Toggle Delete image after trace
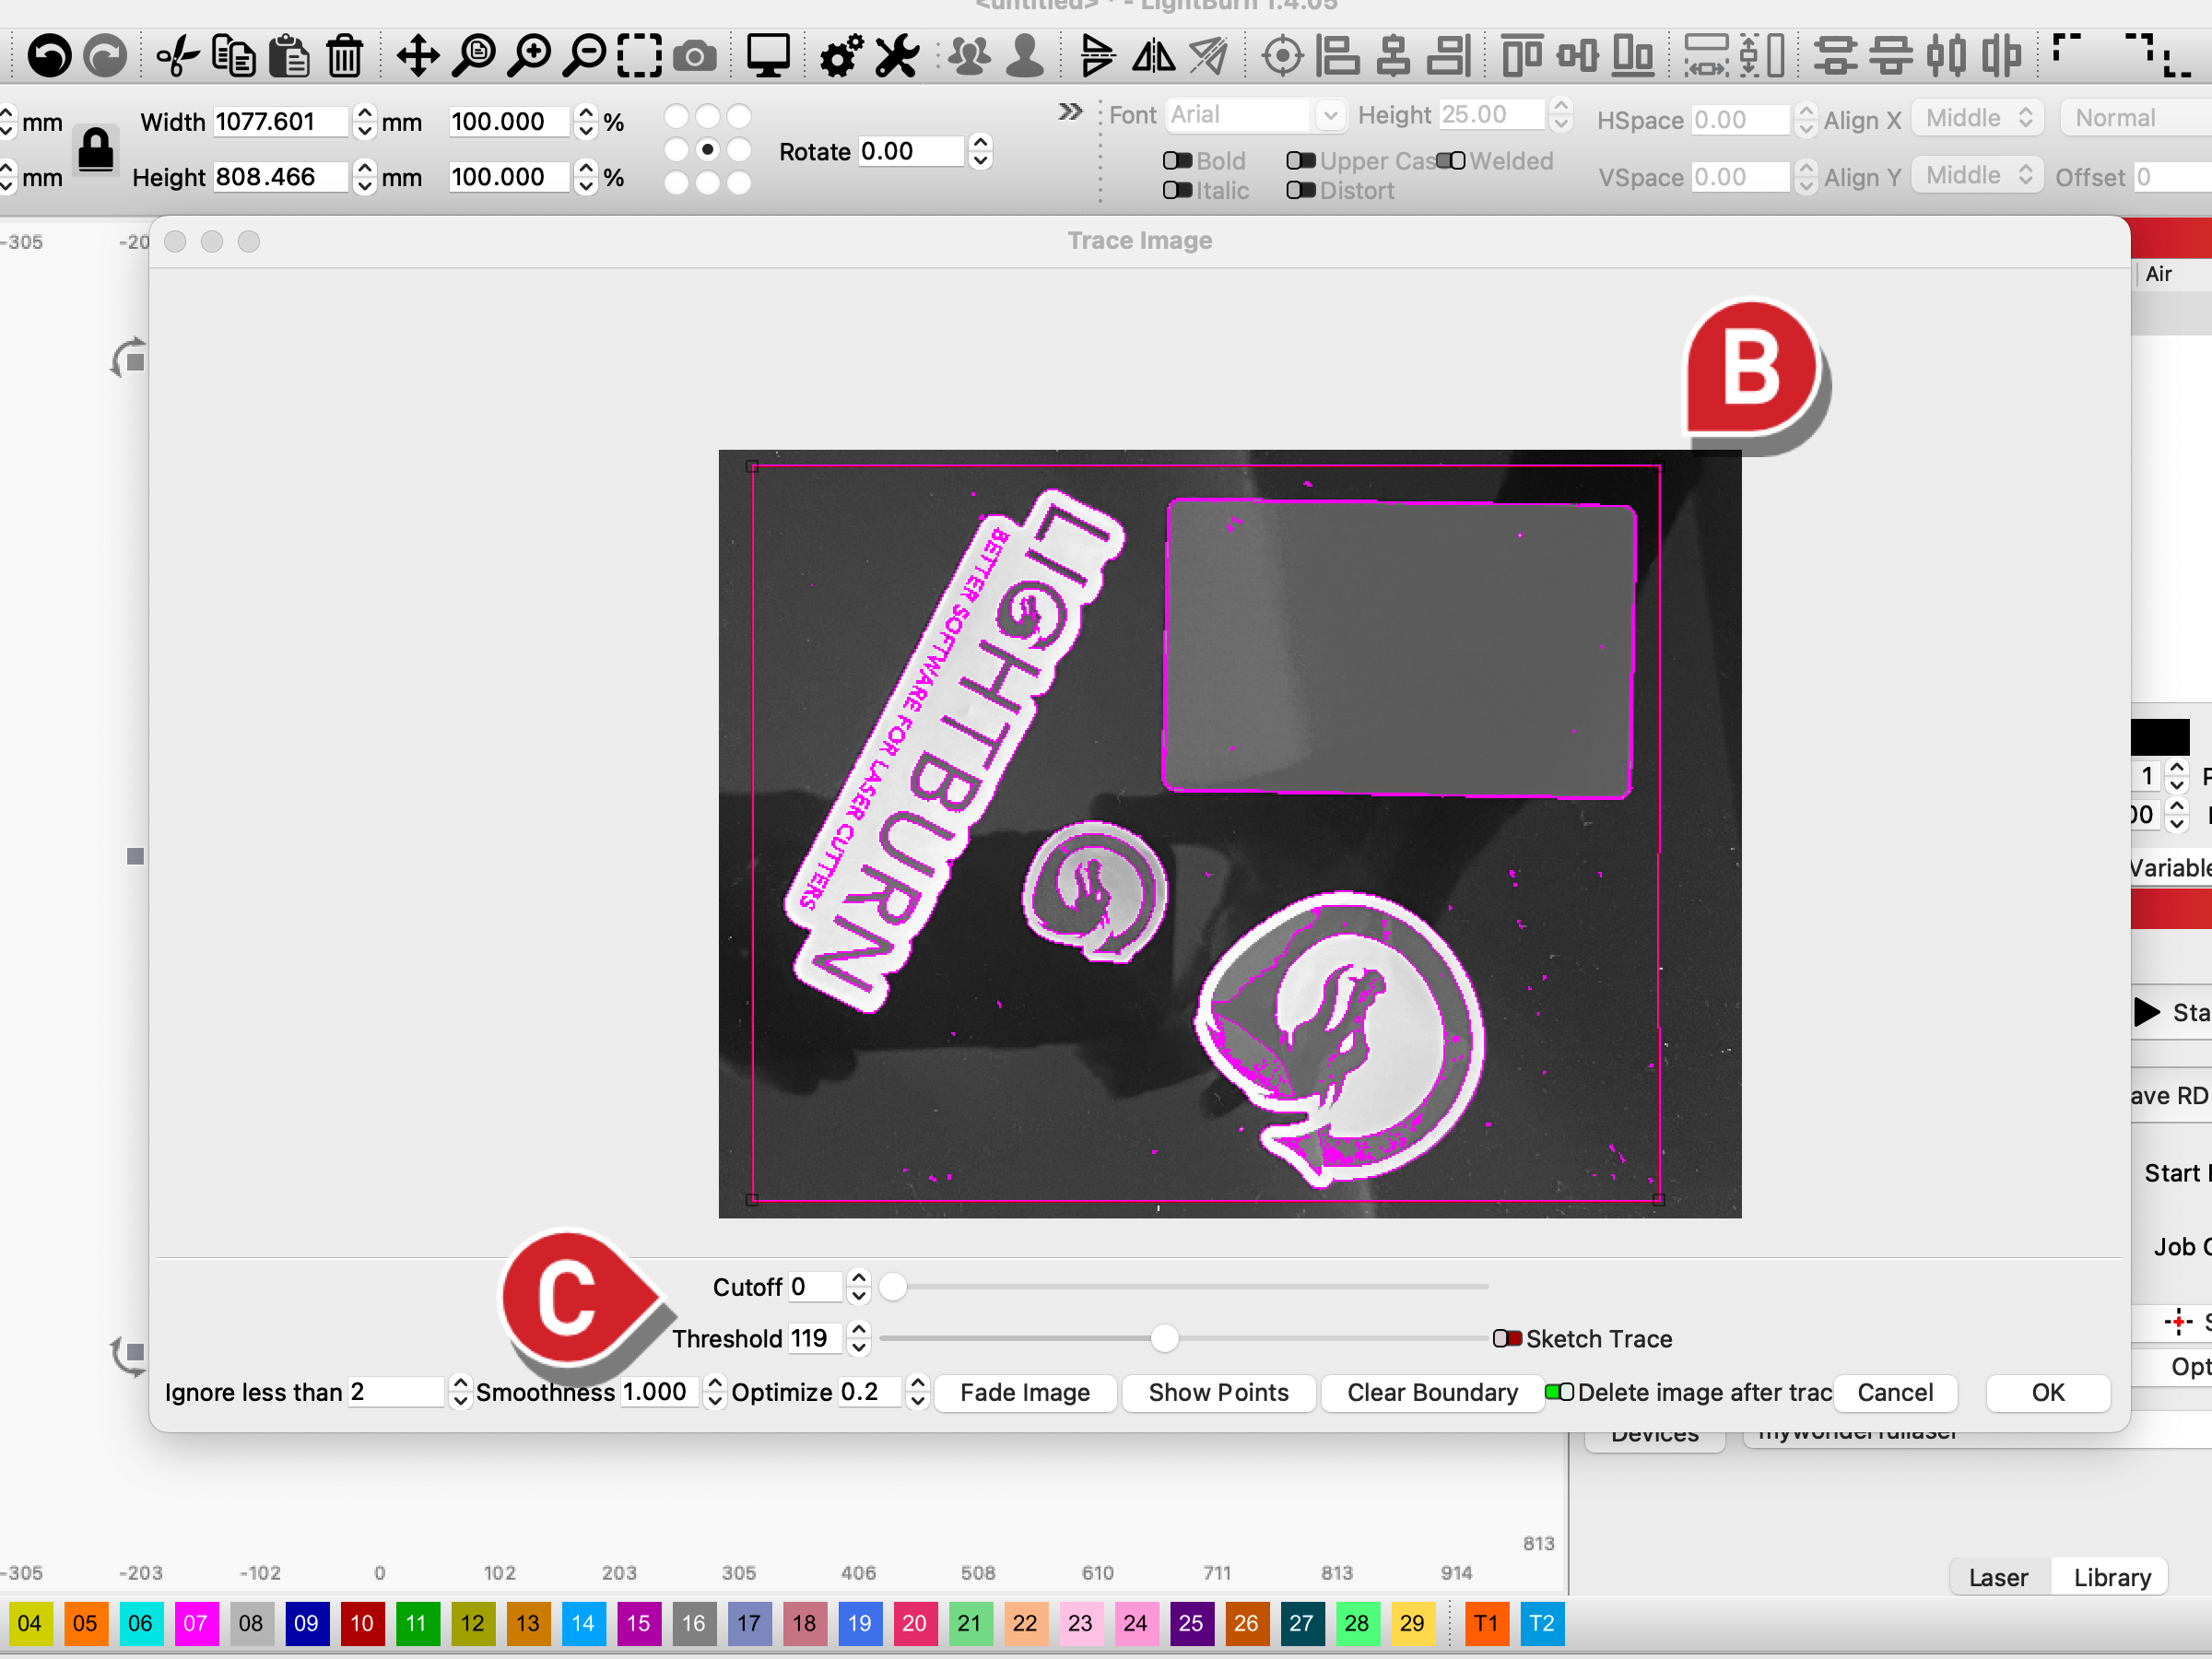The width and height of the screenshot is (2212, 1659). (1559, 1392)
